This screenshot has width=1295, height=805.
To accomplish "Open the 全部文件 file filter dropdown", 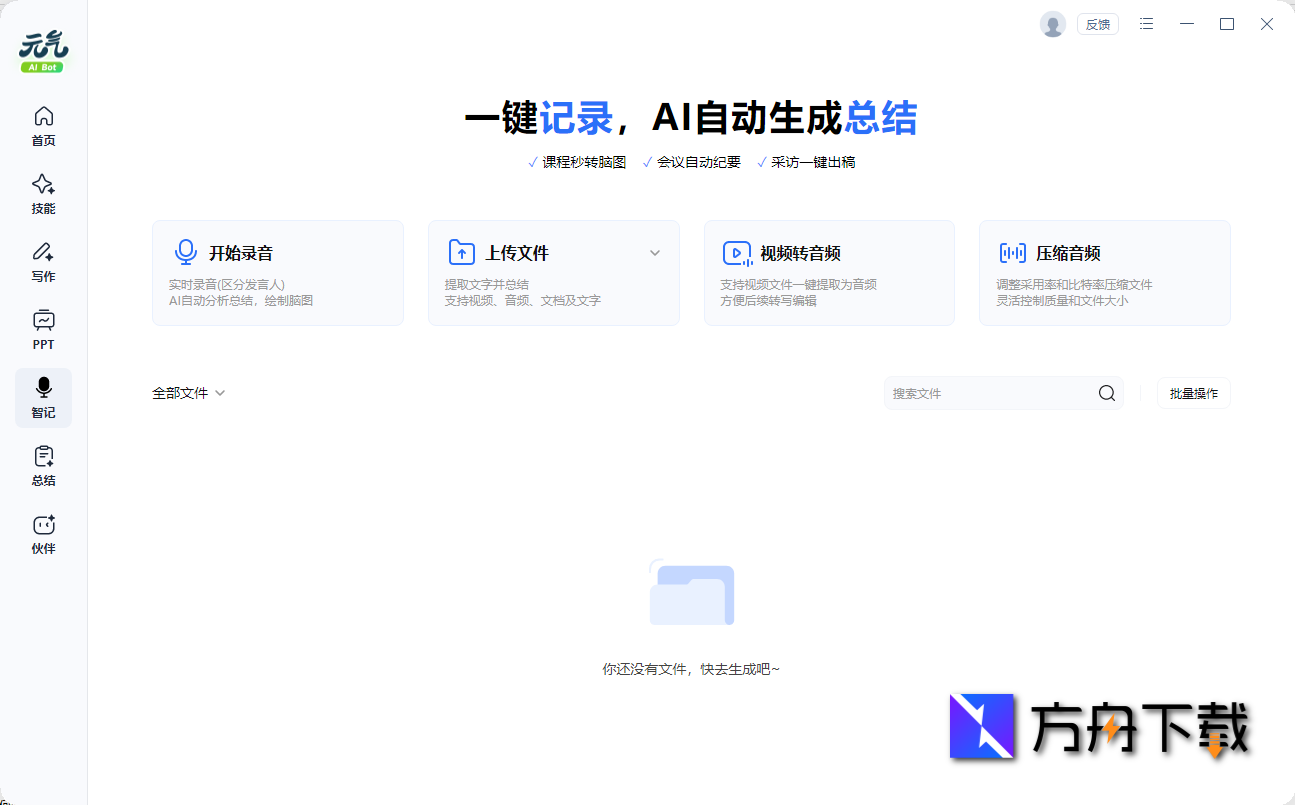I will click(188, 393).
